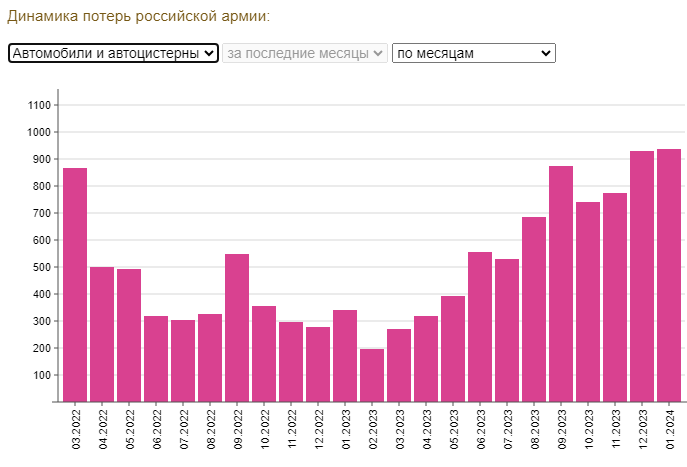The image size is (687, 467).
Task: Click the 08.2023 bar
Action: pyautogui.click(x=534, y=309)
